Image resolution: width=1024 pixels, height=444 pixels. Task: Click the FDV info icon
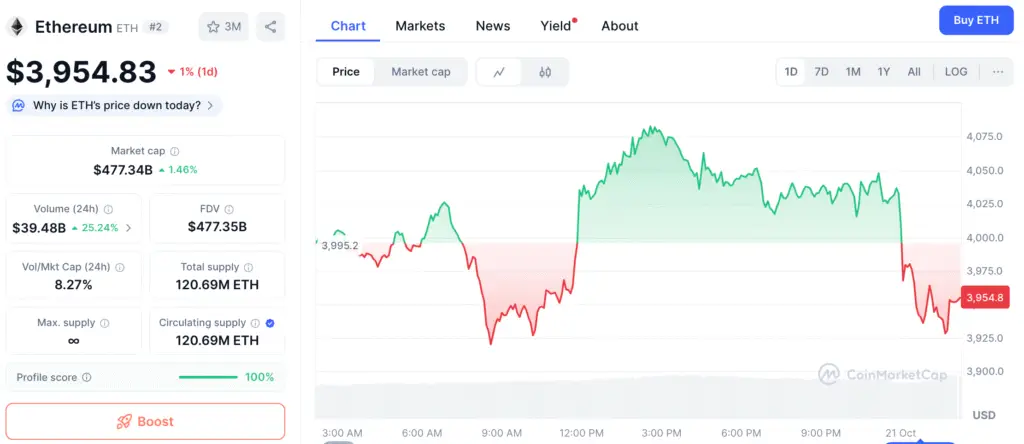coord(229,209)
